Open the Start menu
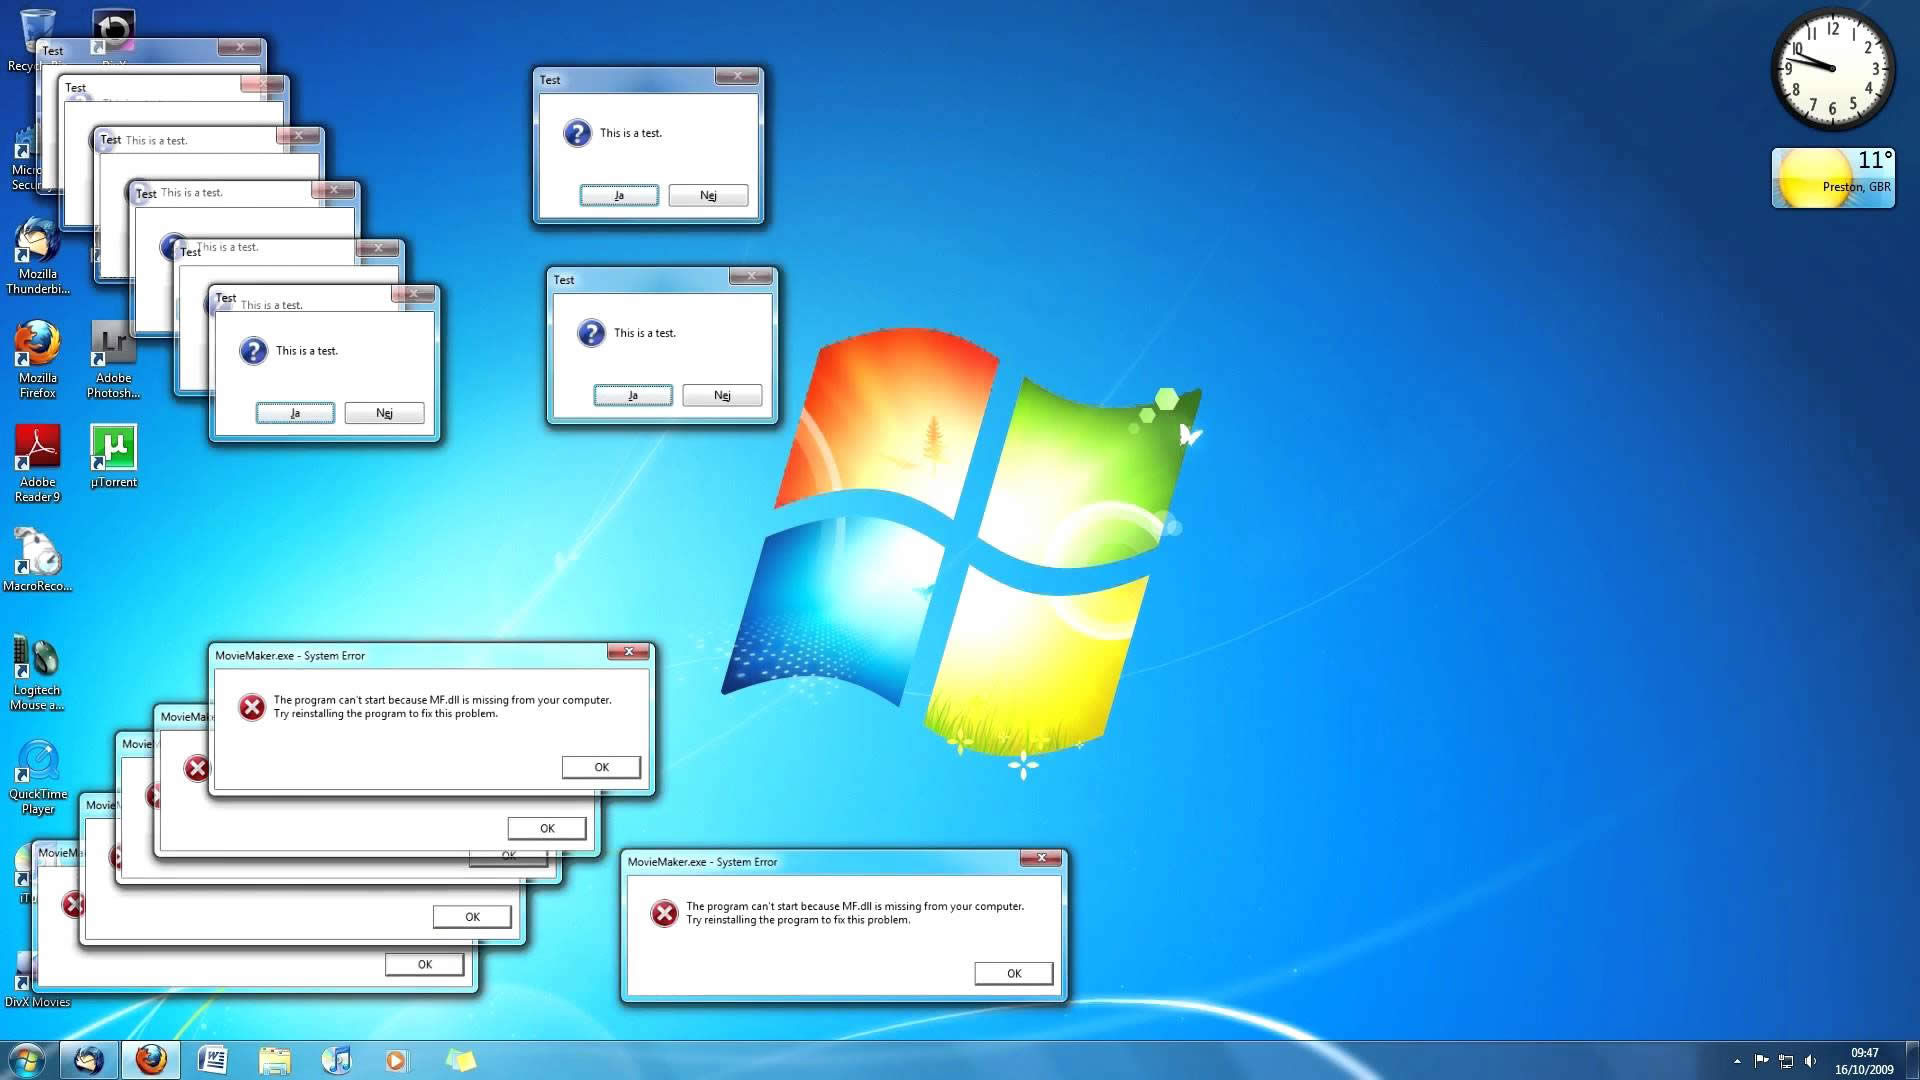 [x=26, y=1059]
